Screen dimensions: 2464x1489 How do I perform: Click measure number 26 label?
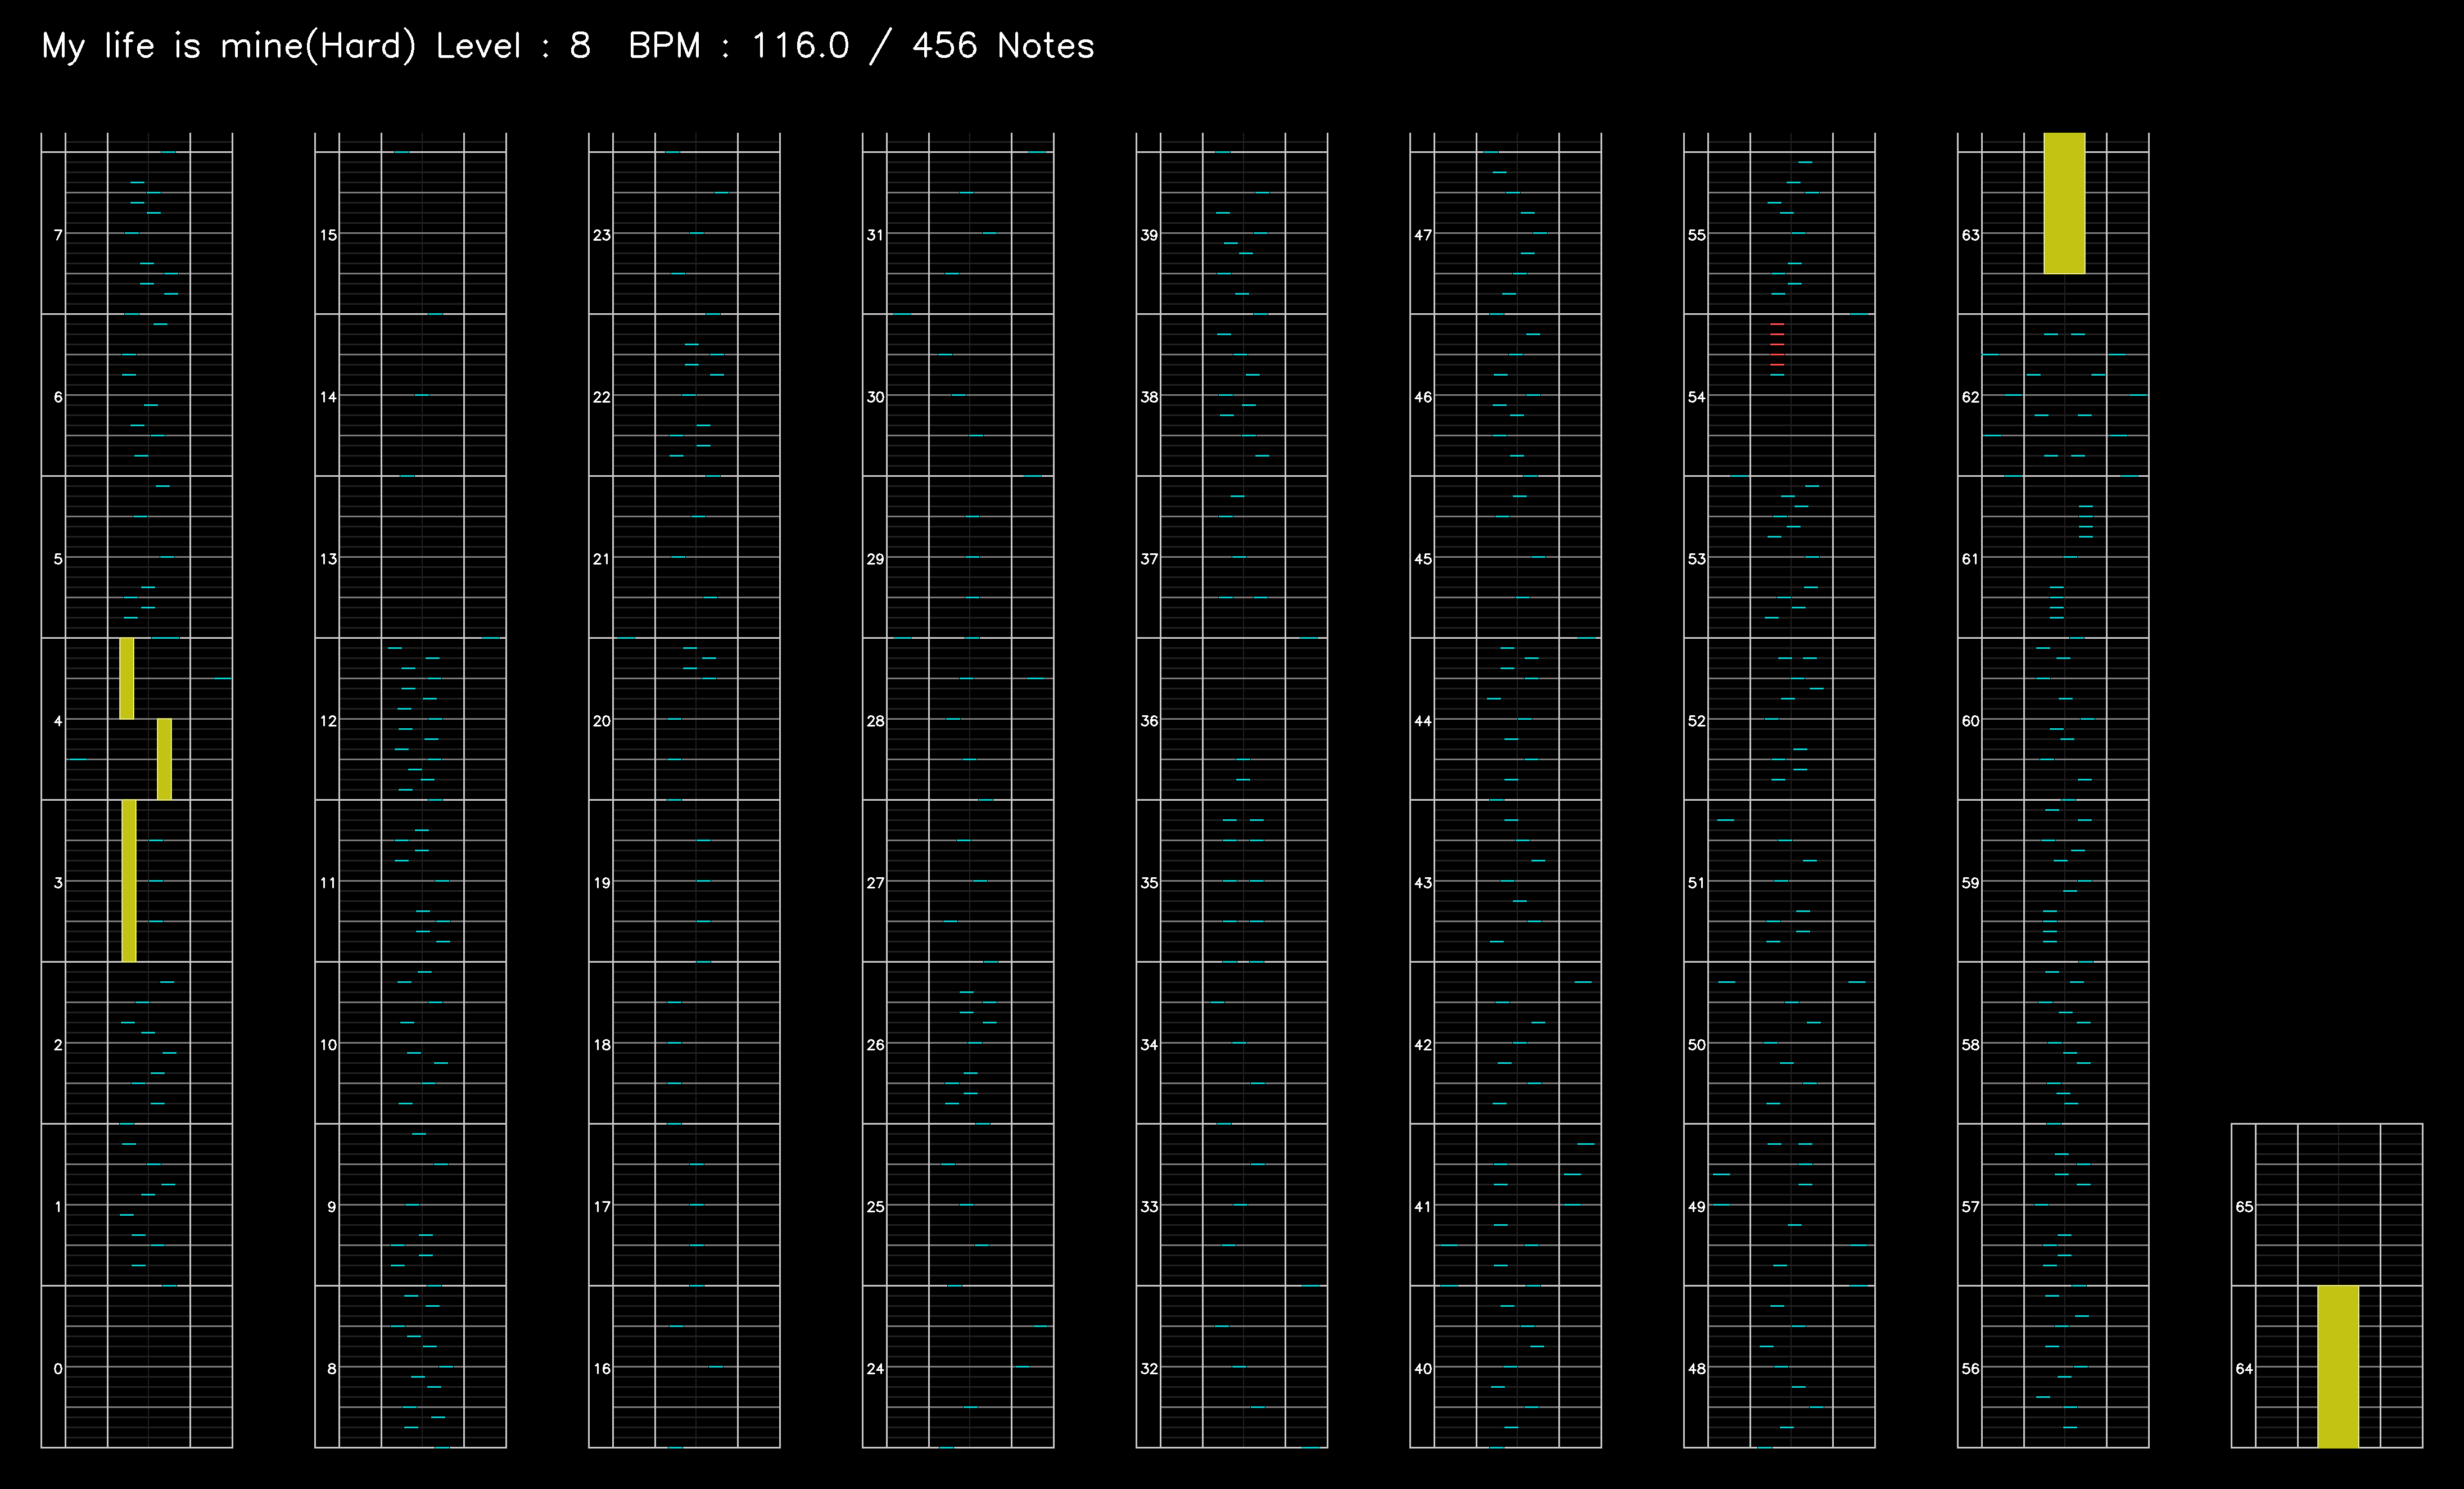click(x=876, y=1044)
